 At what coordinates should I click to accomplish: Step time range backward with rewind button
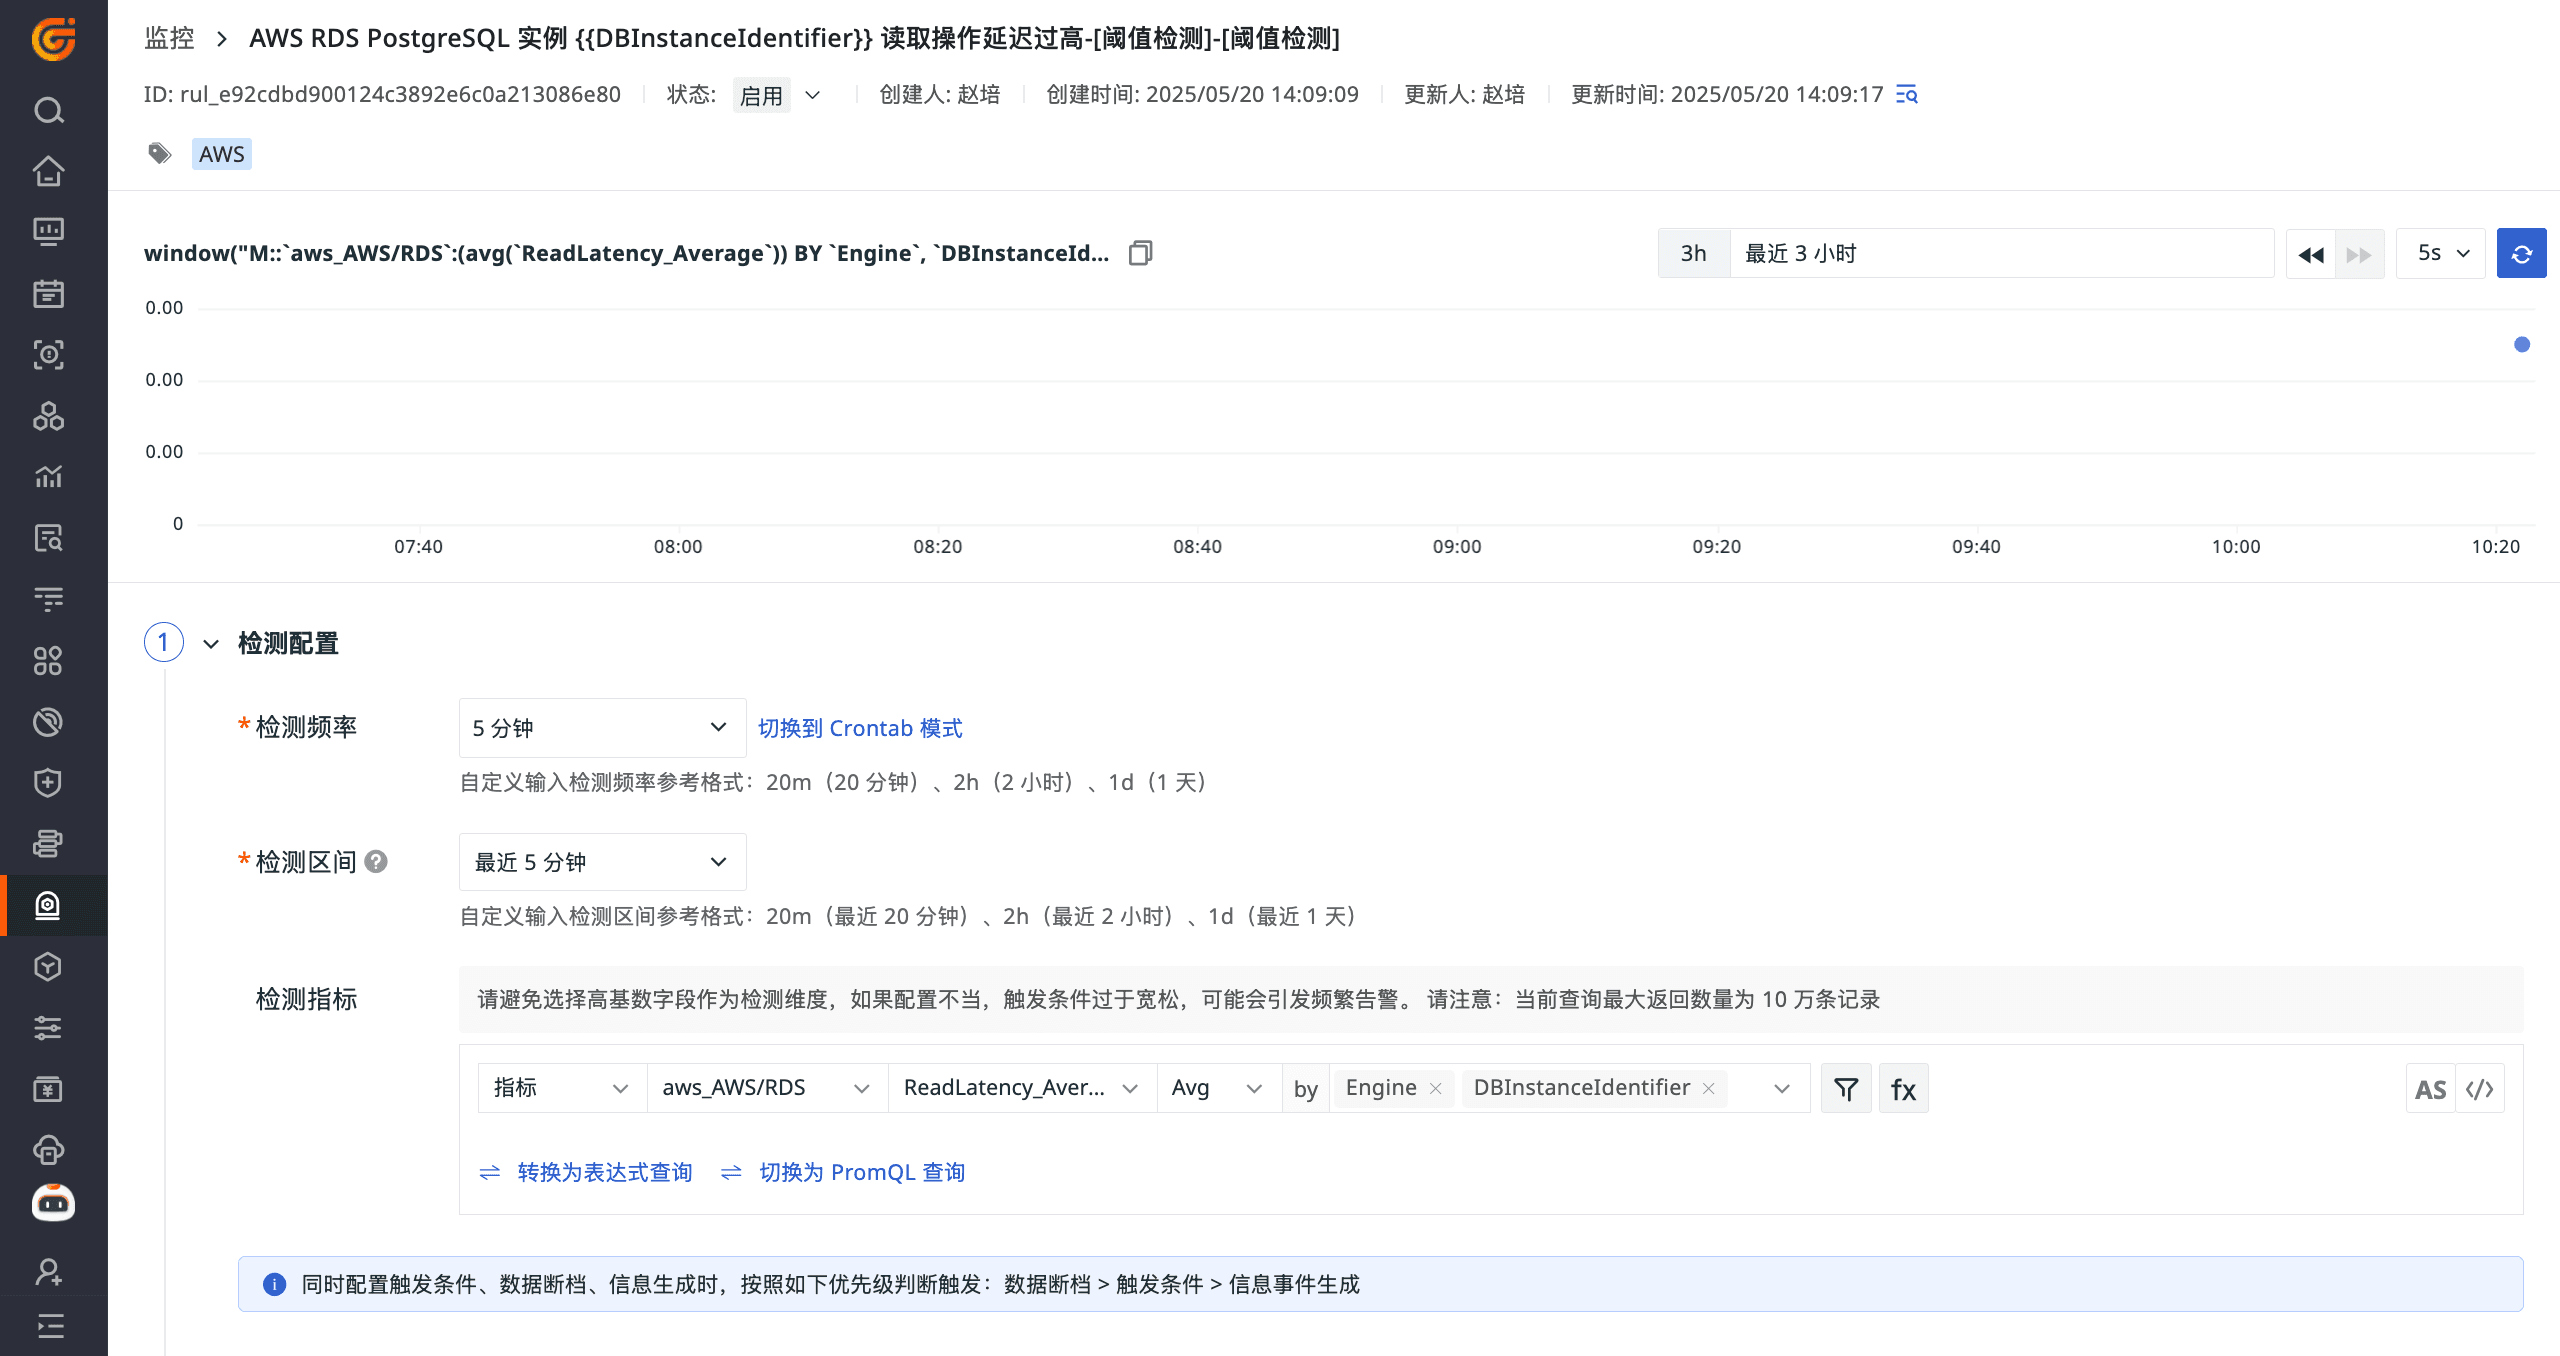2310,253
